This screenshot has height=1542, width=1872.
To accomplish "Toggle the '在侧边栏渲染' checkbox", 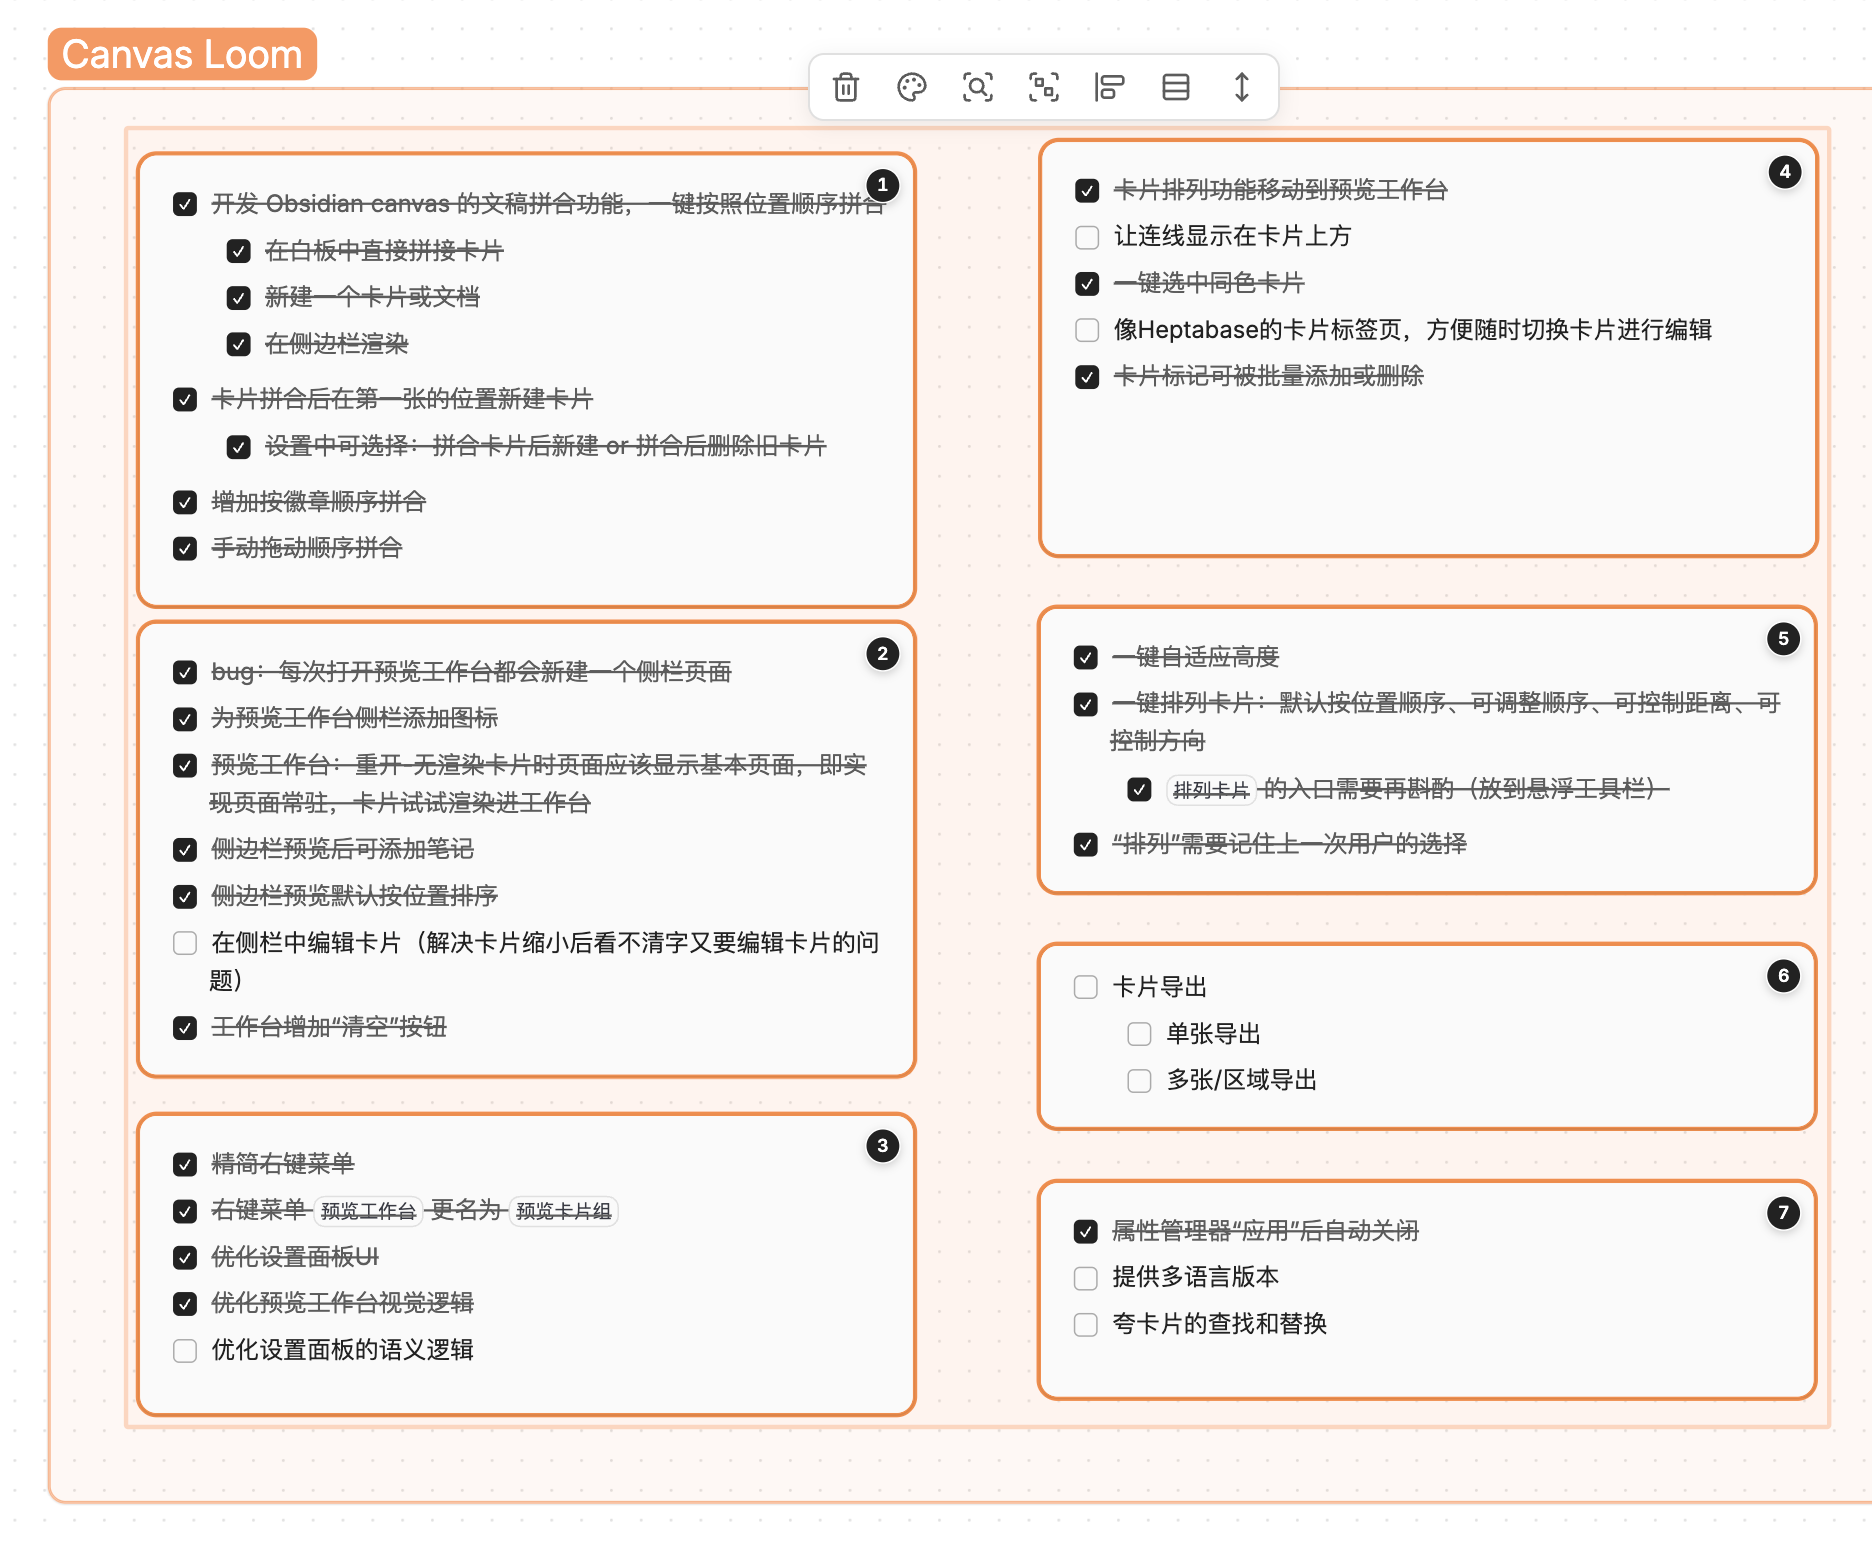I will click(238, 345).
